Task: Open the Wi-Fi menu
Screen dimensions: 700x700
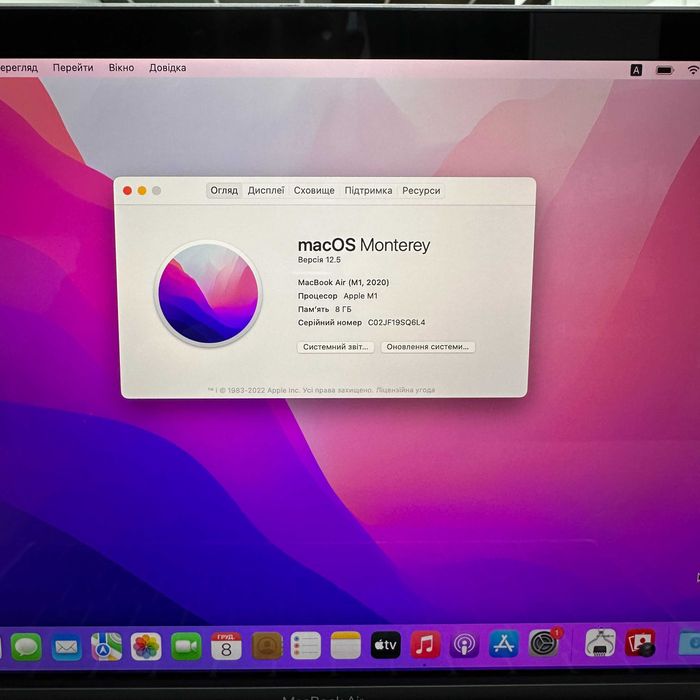Action: coord(693,70)
